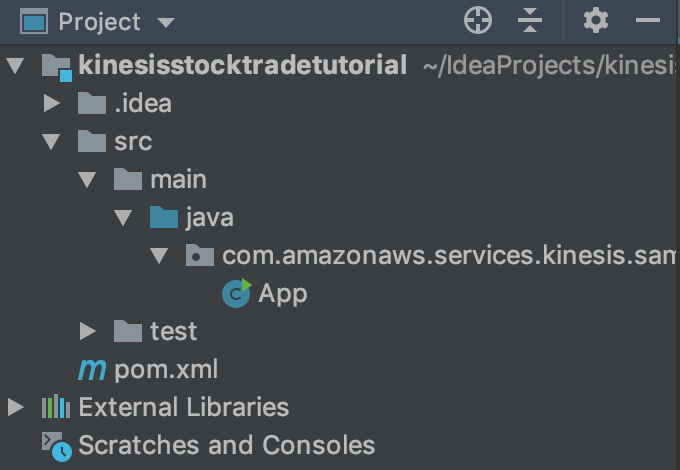This screenshot has width=680, height=470.
Task: Collapse the src folder arrow
Action: (52, 141)
